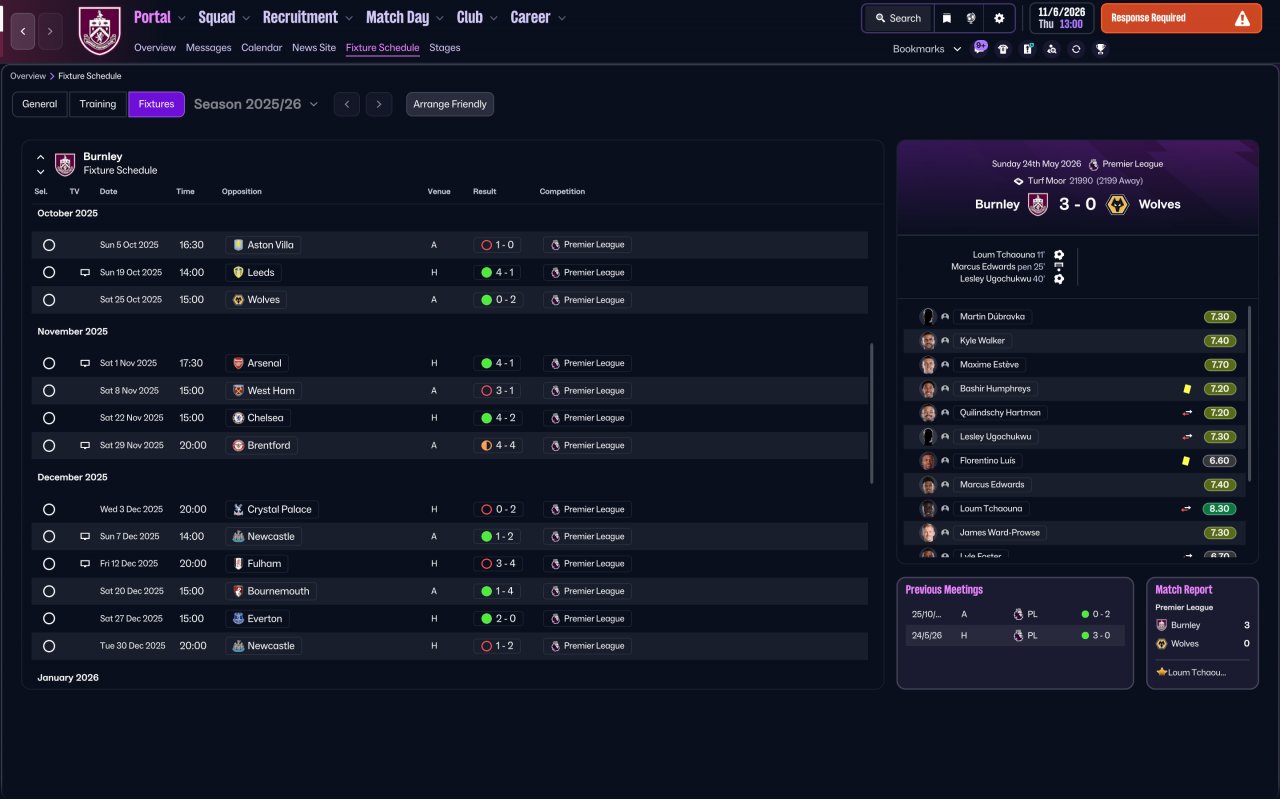Screen dimensions: 1280x799
Task: Go back with the left arrow navigation button
Action: point(23,31)
